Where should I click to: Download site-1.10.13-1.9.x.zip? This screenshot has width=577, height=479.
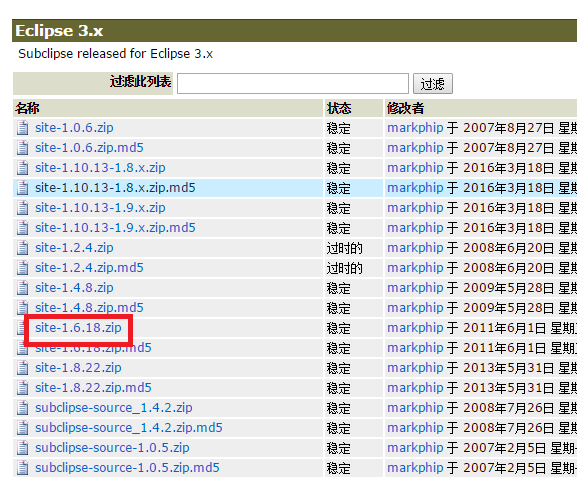pos(100,207)
